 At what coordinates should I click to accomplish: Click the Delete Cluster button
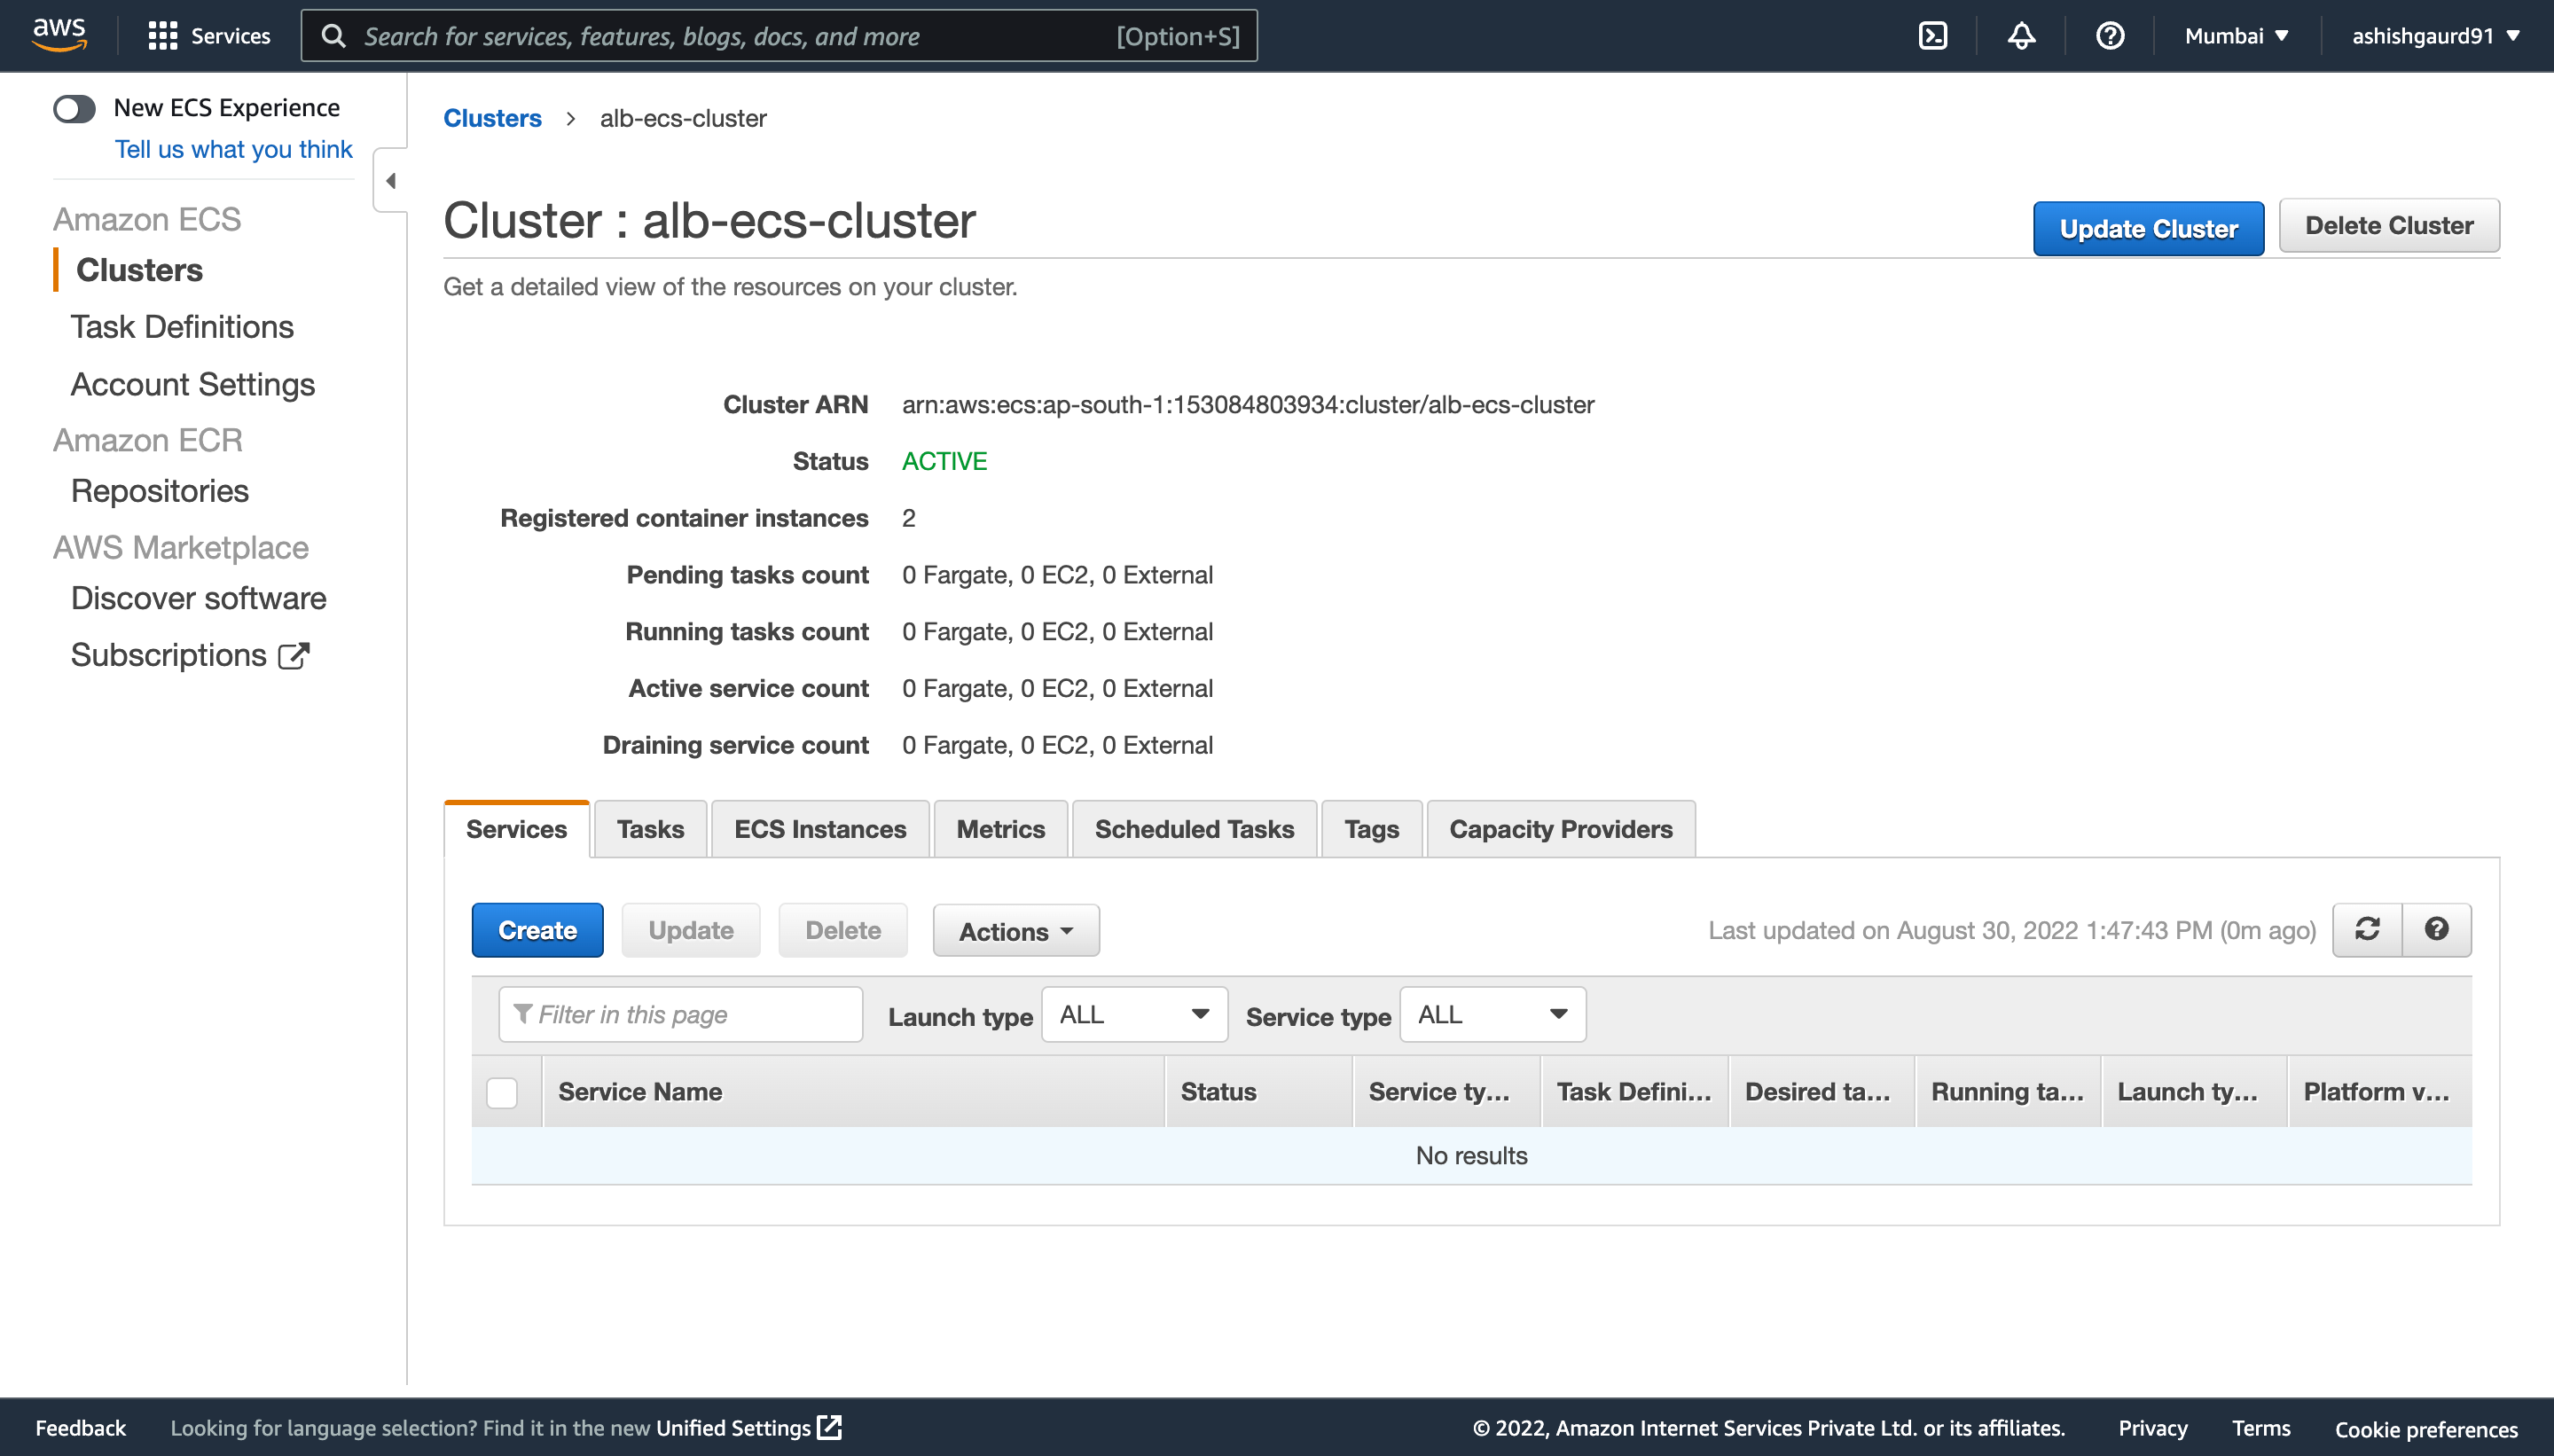tap(2387, 224)
